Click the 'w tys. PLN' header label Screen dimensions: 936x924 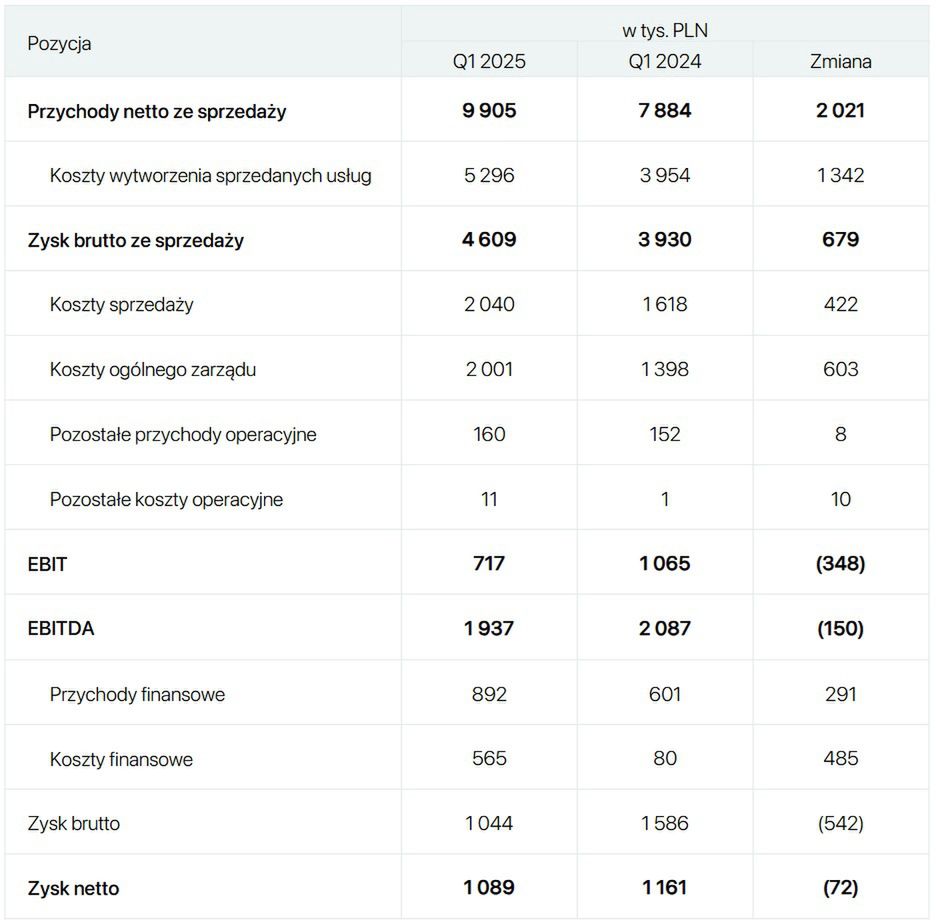[x=664, y=30]
